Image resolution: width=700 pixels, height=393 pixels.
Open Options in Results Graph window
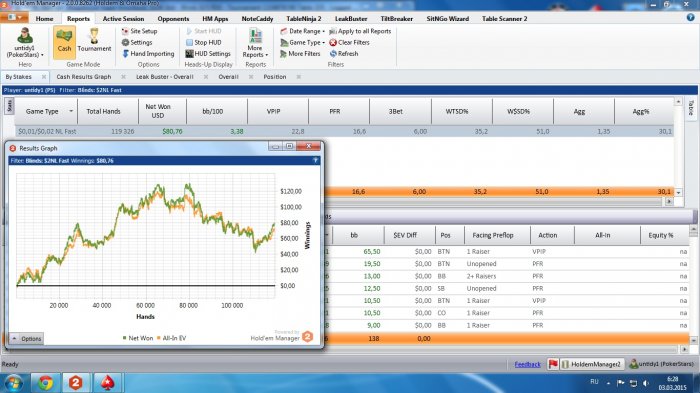(x=27, y=339)
